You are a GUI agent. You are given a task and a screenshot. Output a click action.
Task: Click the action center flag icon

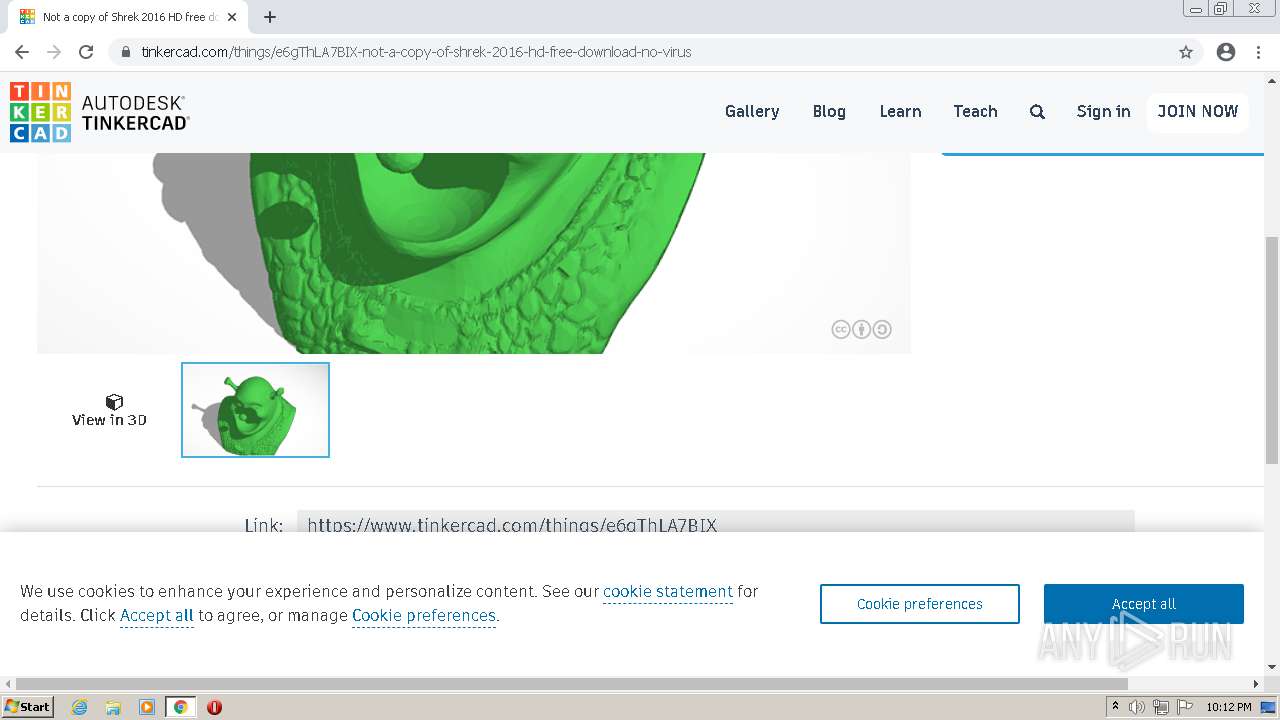pos(1185,707)
